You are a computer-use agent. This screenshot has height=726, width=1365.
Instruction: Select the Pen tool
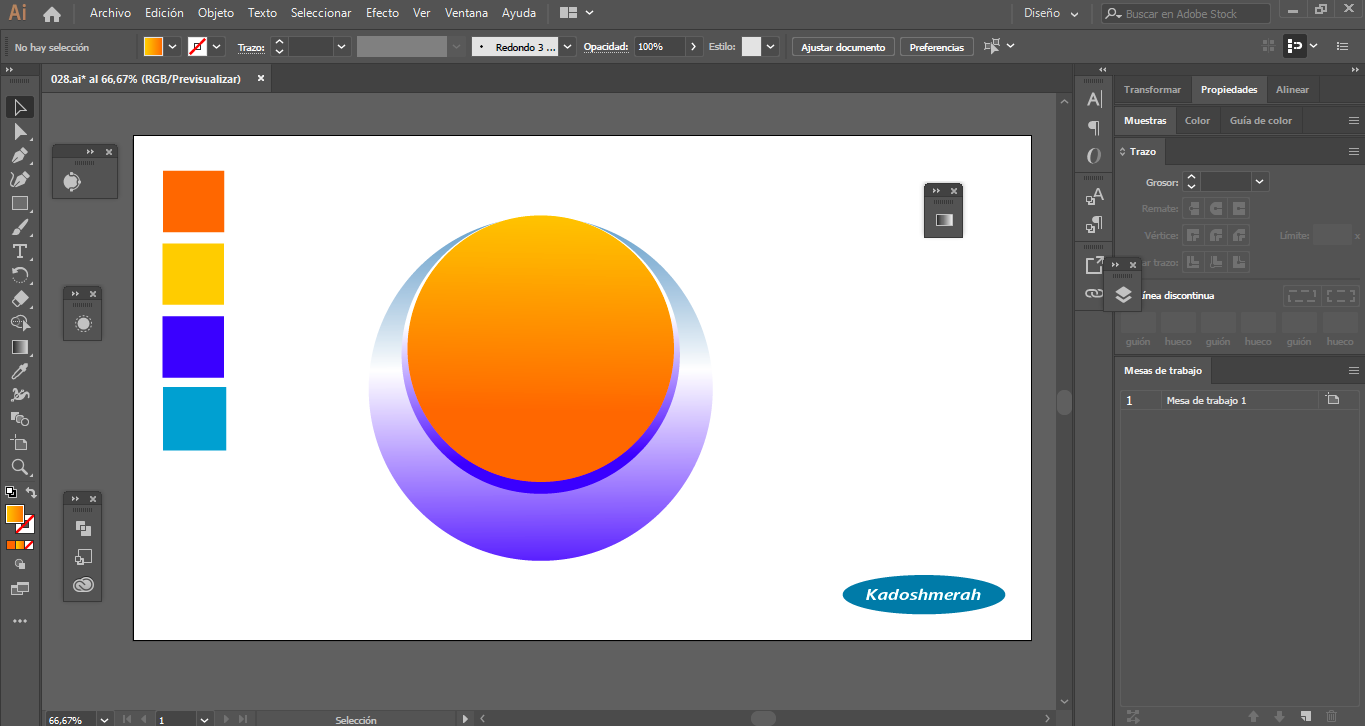click(x=20, y=155)
